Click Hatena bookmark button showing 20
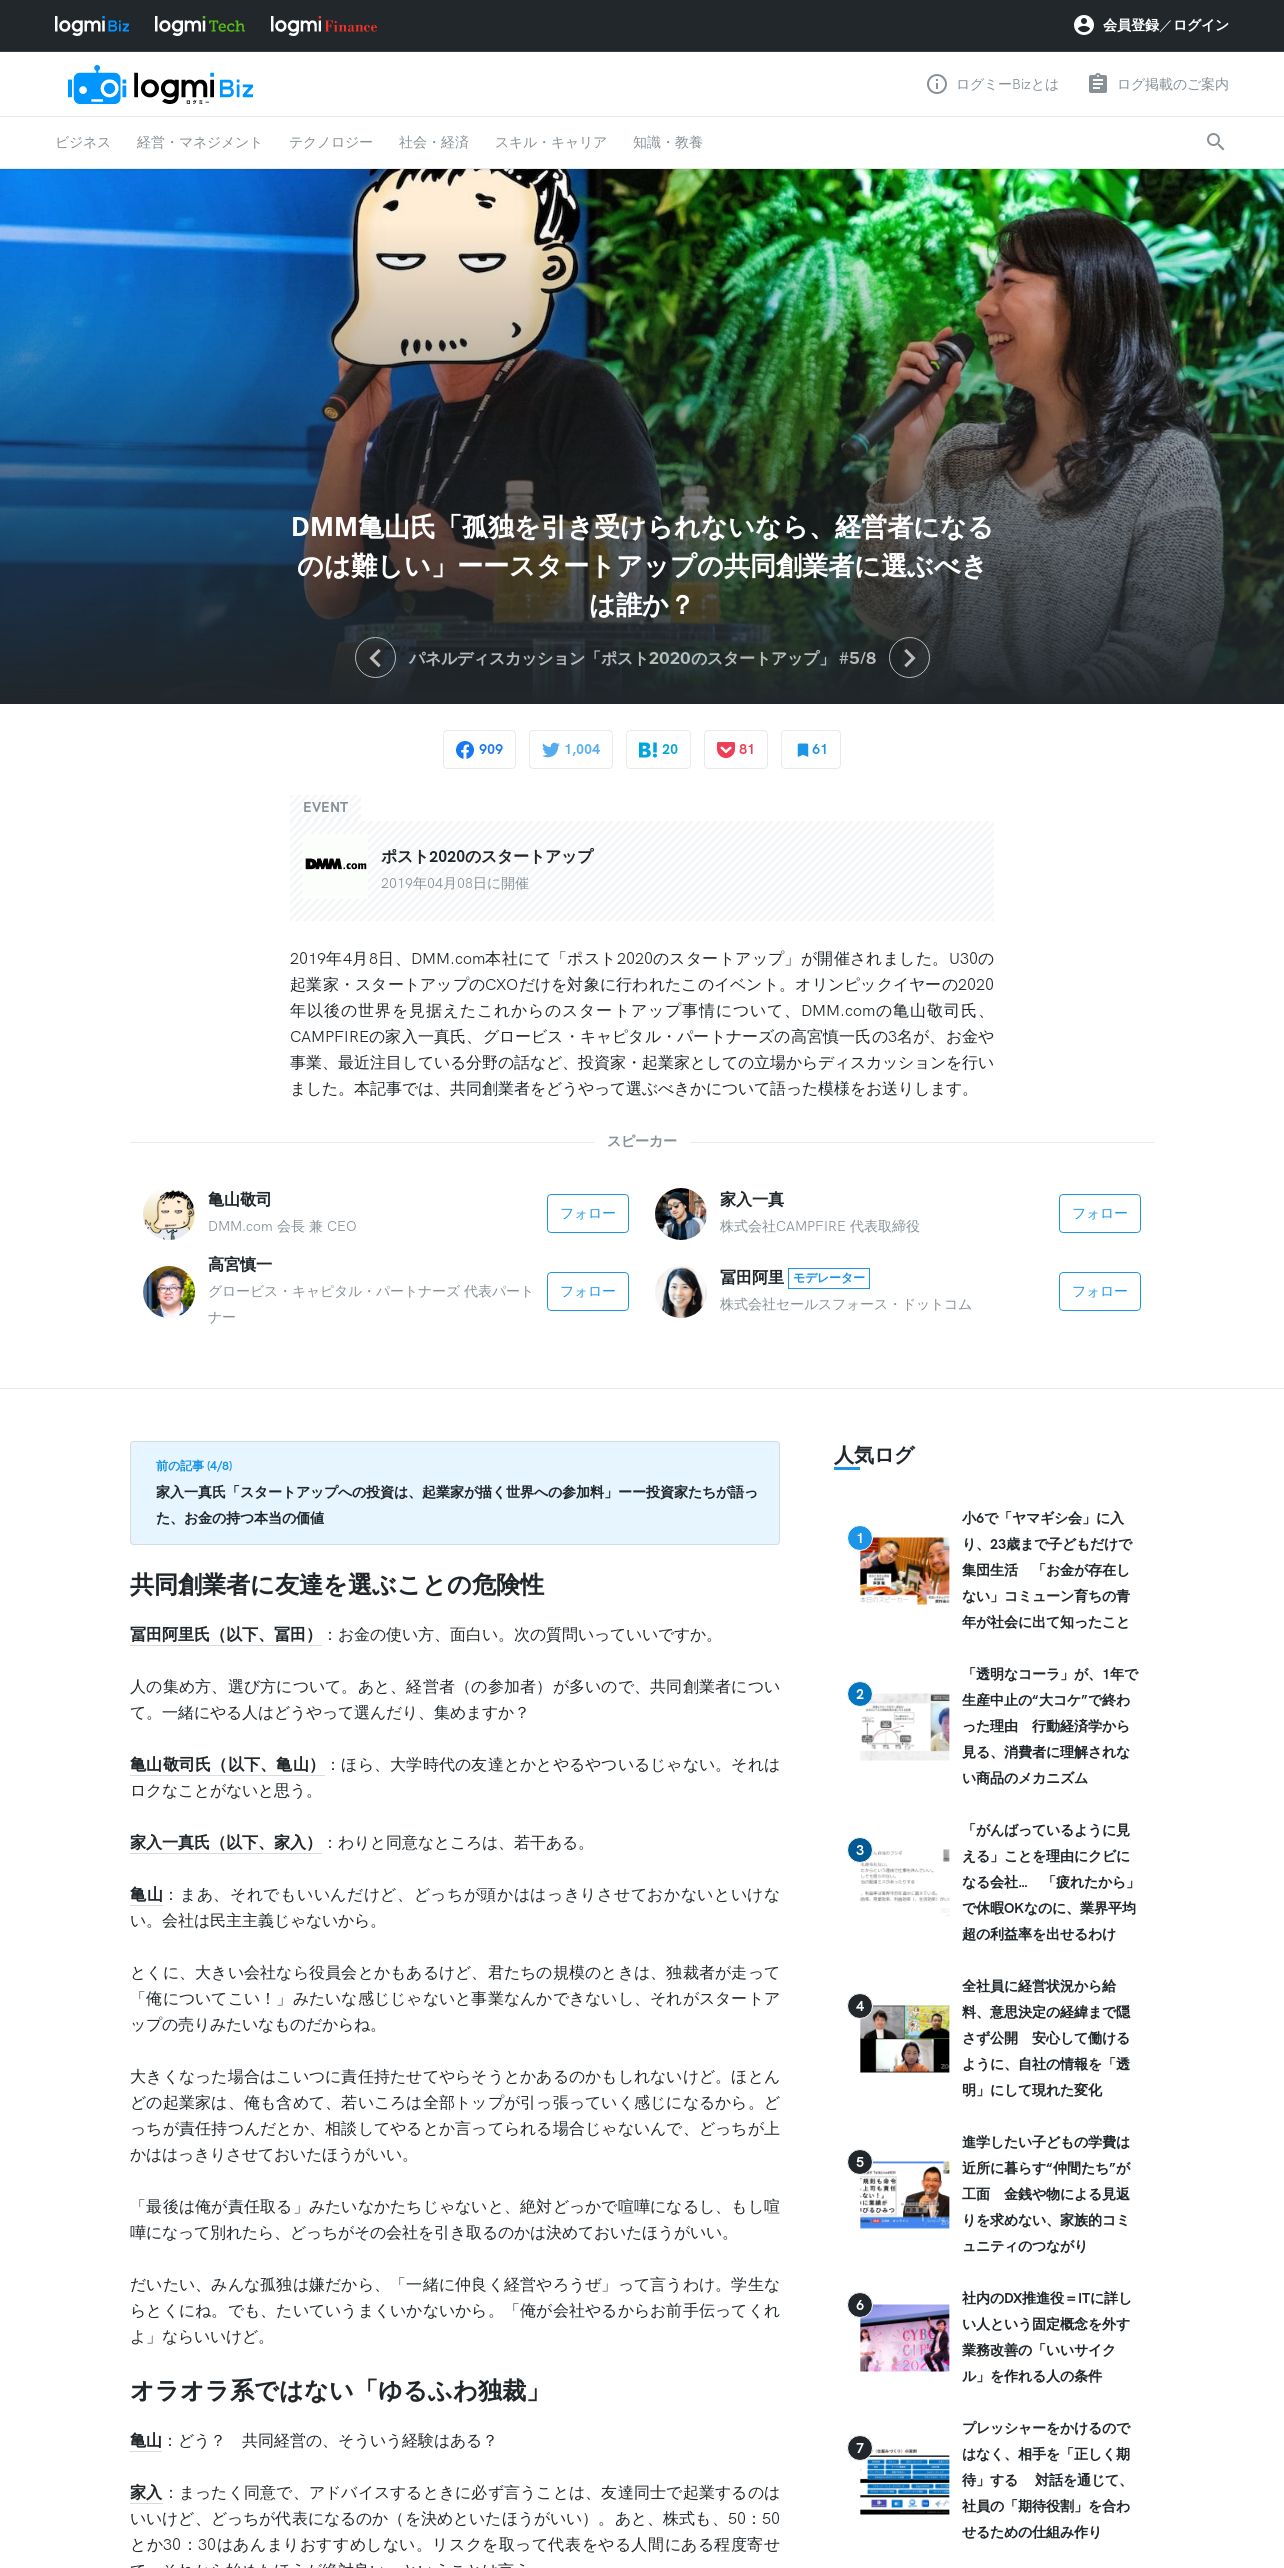This screenshot has width=1284, height=2568. click(x=658, y=749)
